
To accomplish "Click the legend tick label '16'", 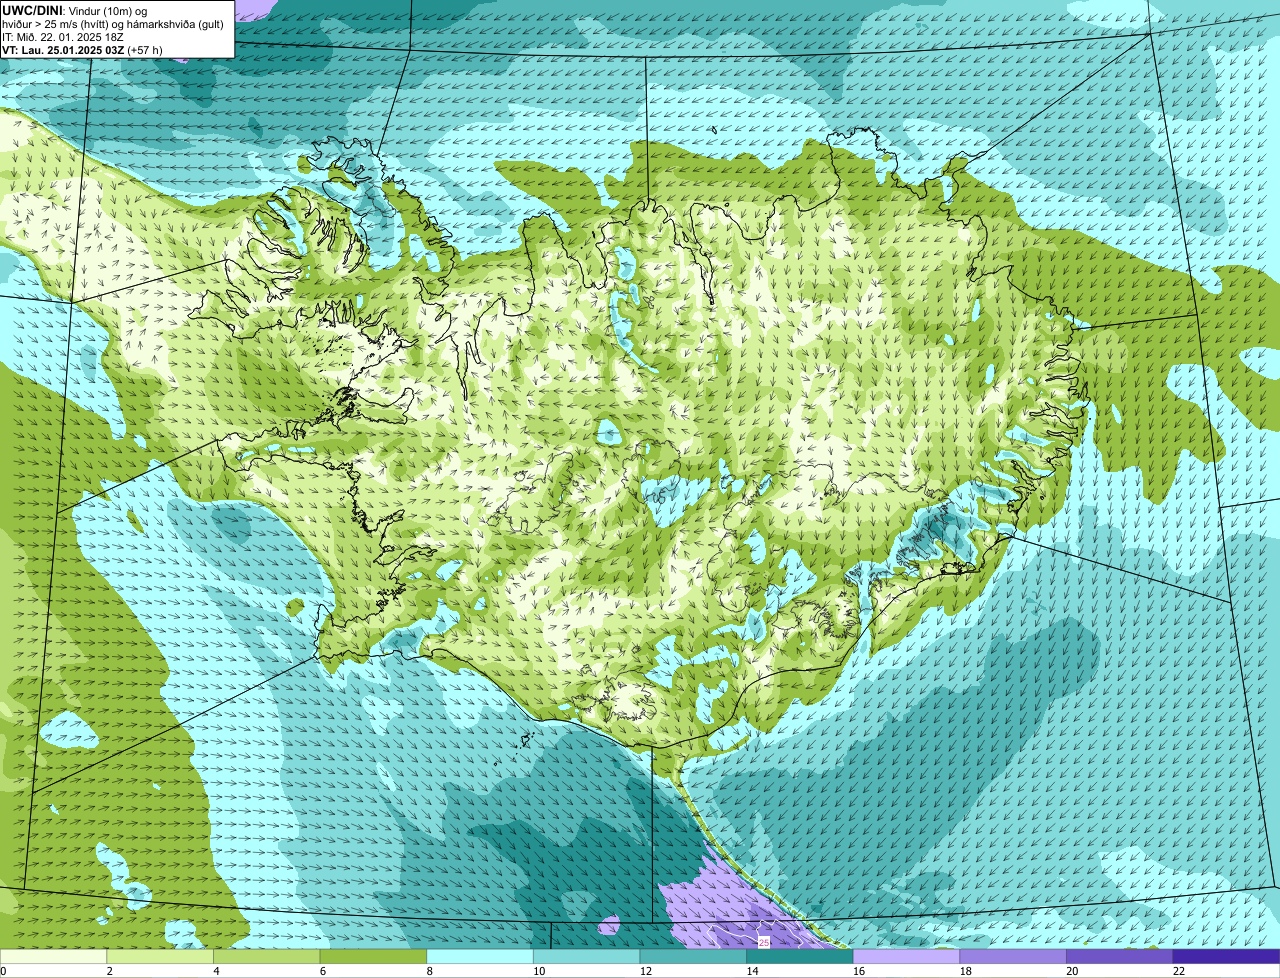I will pos(859,971).
